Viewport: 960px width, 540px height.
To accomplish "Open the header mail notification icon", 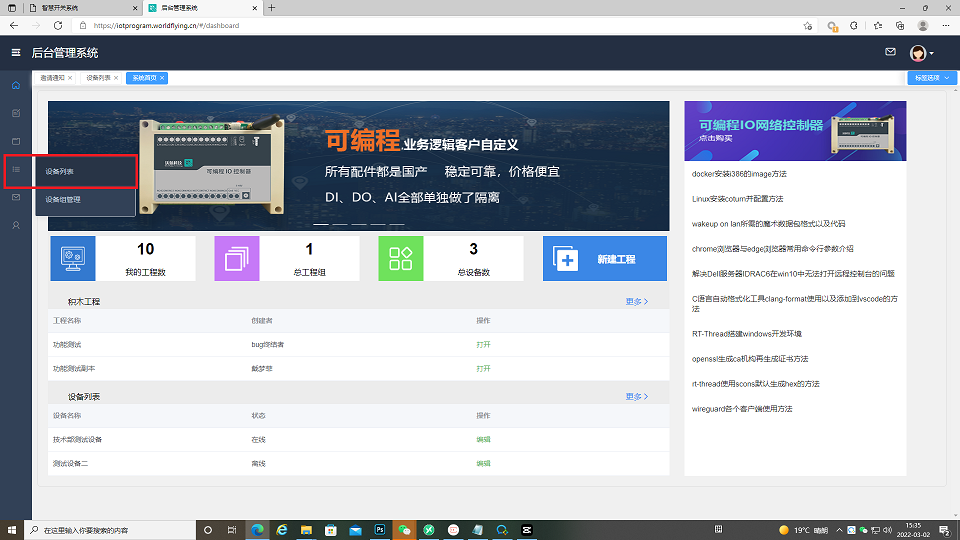I will tap(890, 52).
